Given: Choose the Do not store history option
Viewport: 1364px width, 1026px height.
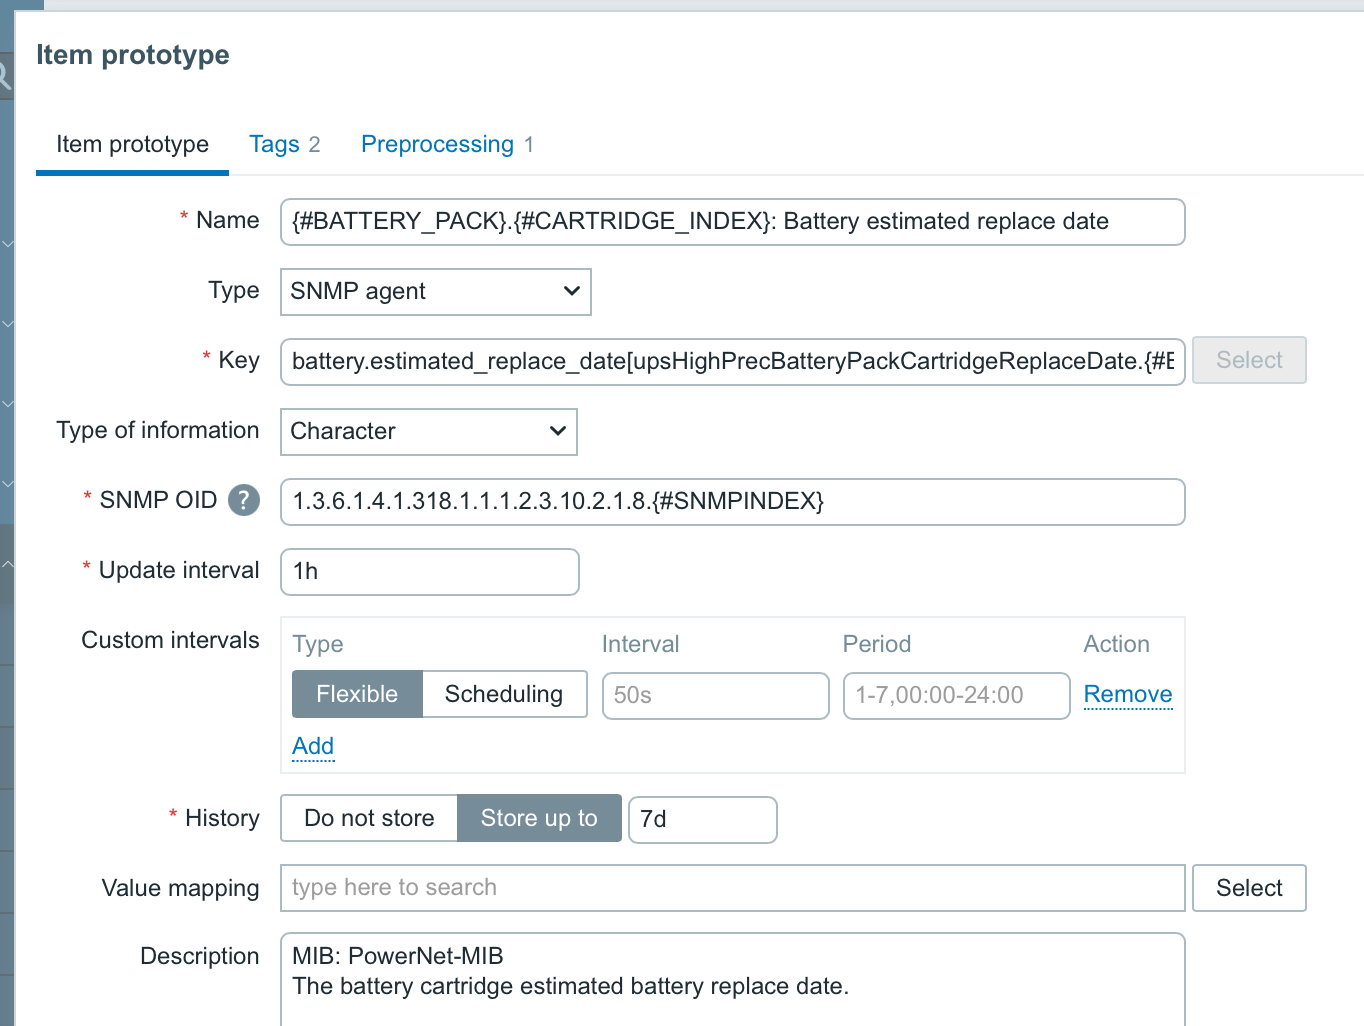Looking at the screenshot, I should [369, 818].
